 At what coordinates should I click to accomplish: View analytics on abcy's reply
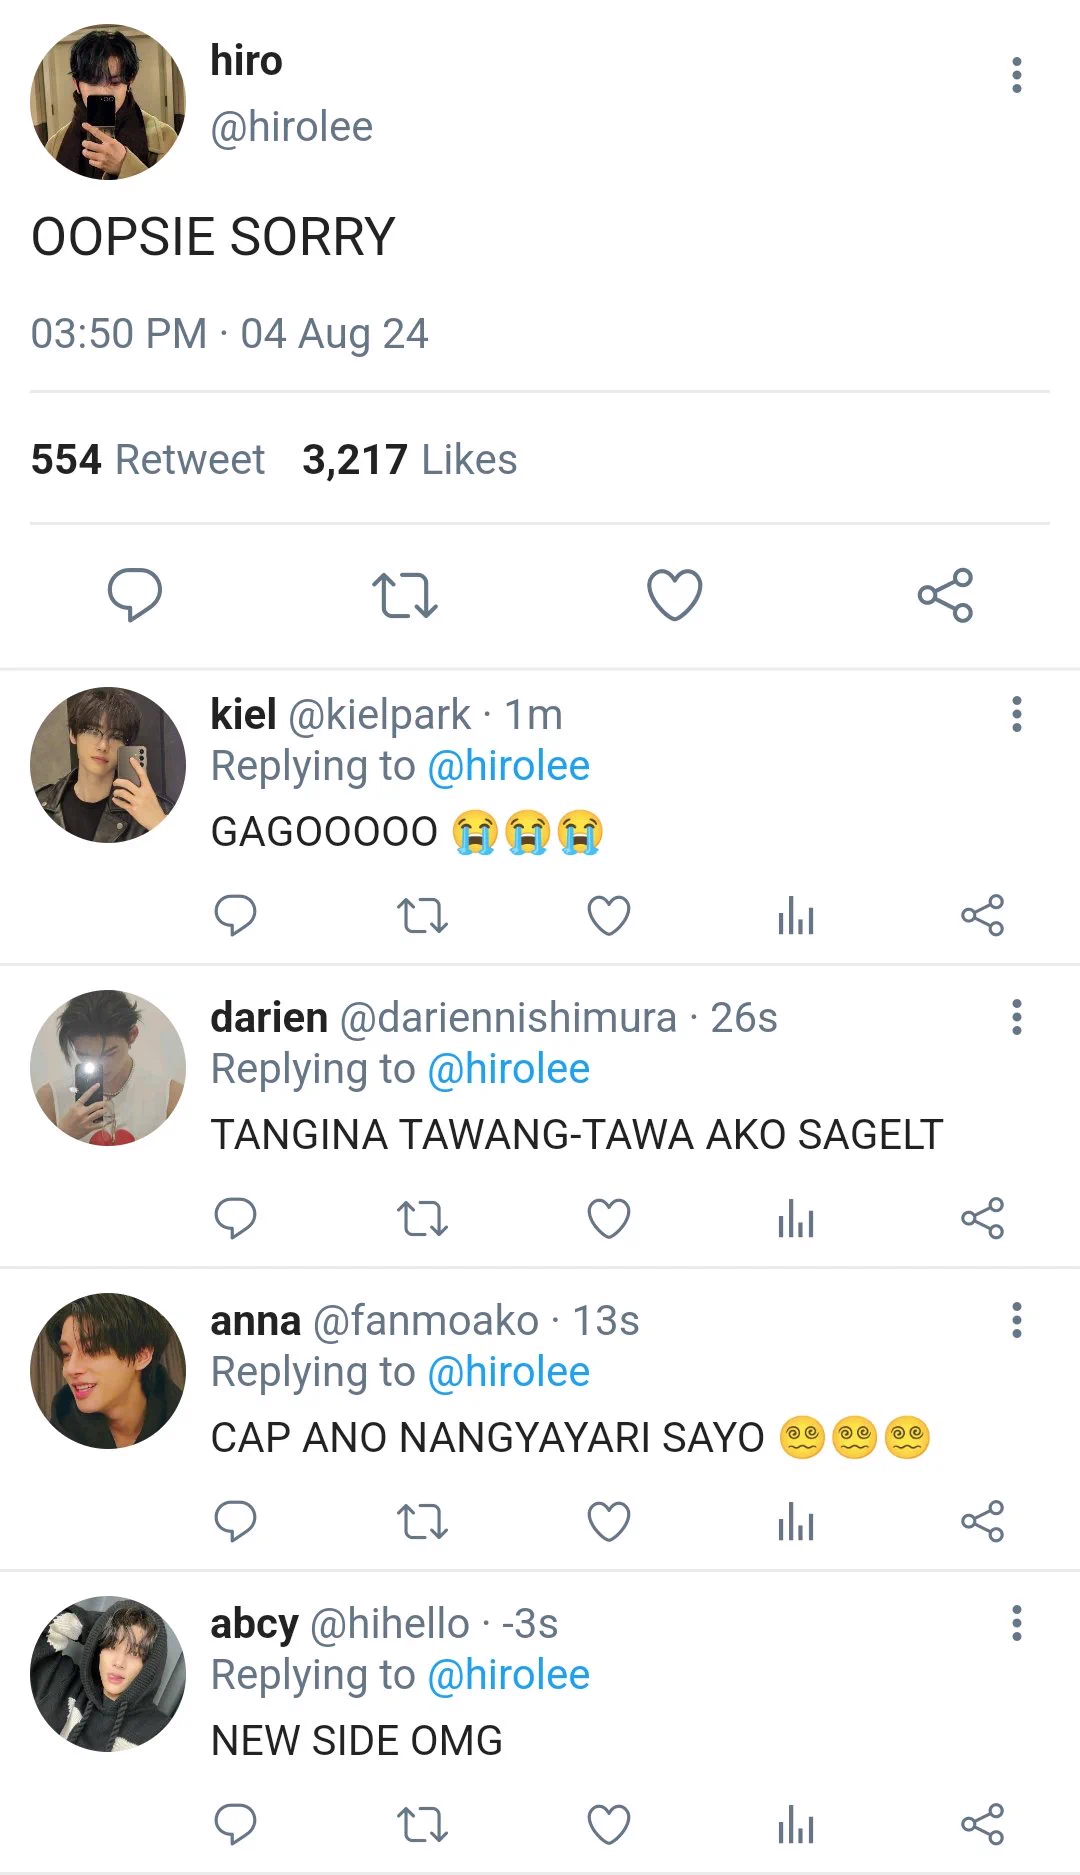(x=796, y=1824)
